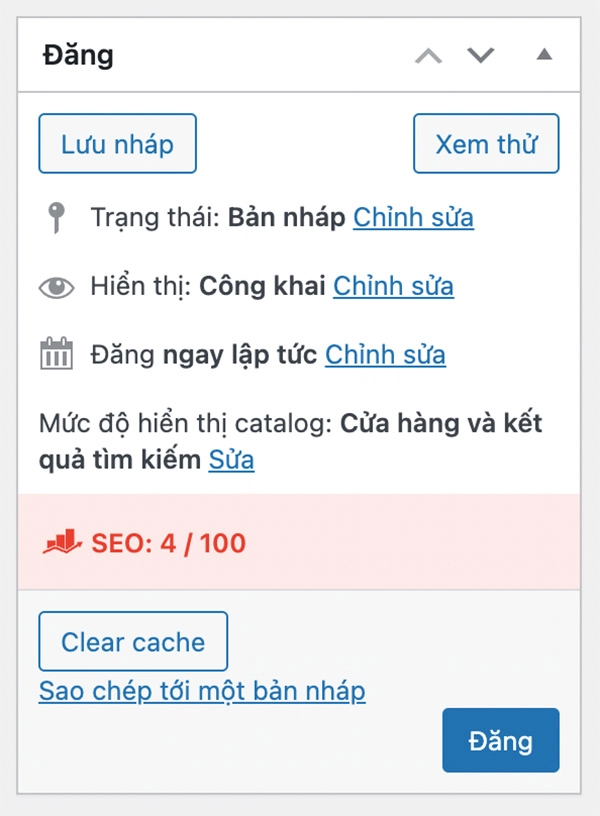Click the eye icon beside Hiển thị
Viewport: 600px width, 816px height.
pos(55,285)
